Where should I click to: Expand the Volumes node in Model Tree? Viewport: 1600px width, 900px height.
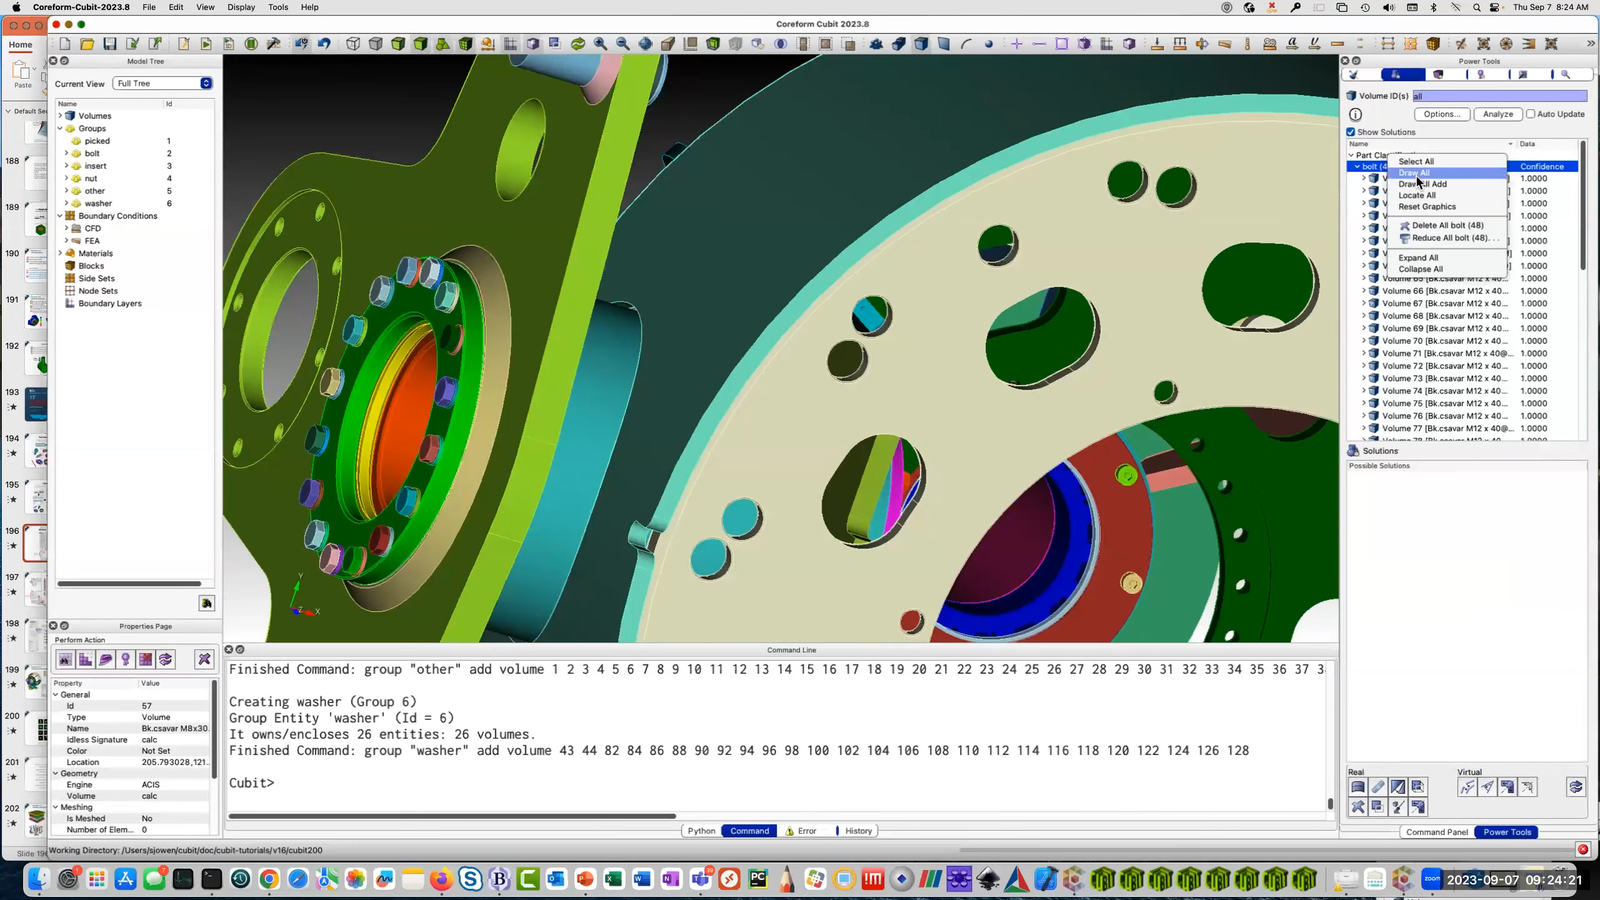click(60, 116)
